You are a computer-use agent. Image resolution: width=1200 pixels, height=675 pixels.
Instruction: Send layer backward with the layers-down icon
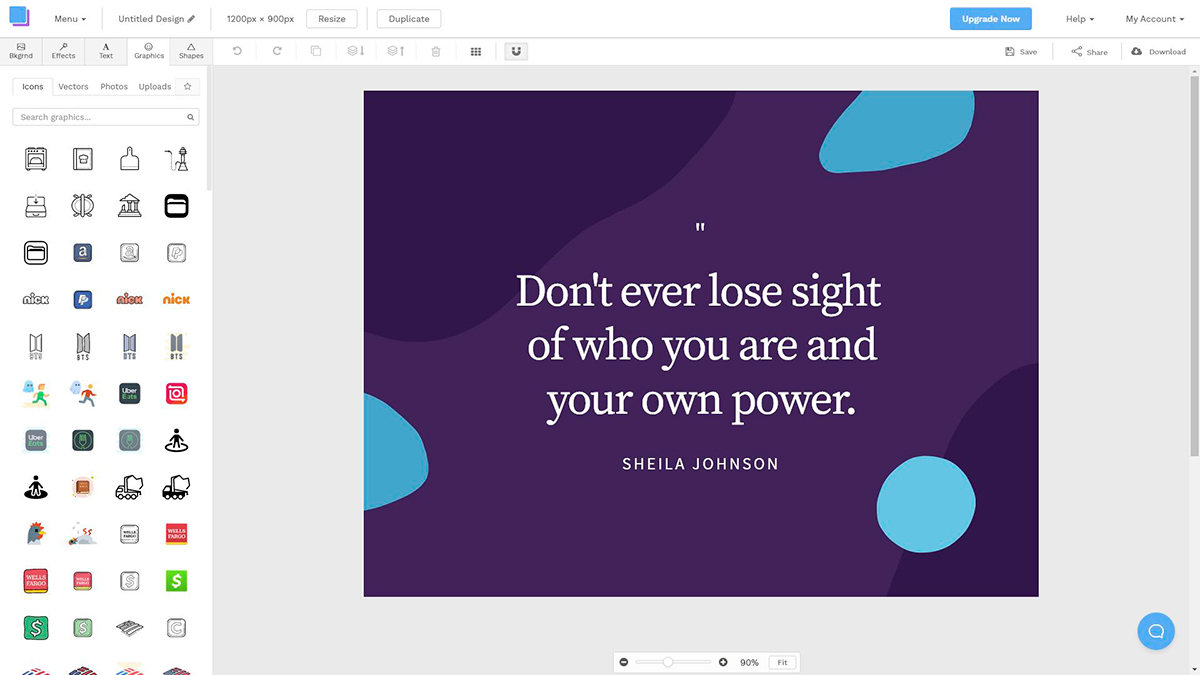[x=355, y=51]
